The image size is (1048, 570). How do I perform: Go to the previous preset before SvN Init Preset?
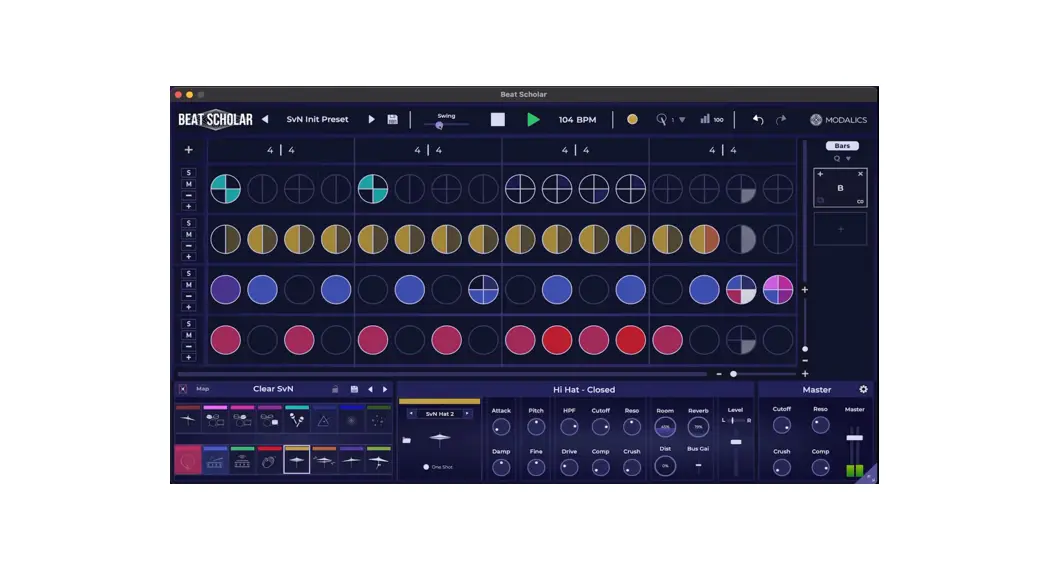point(265,119)
